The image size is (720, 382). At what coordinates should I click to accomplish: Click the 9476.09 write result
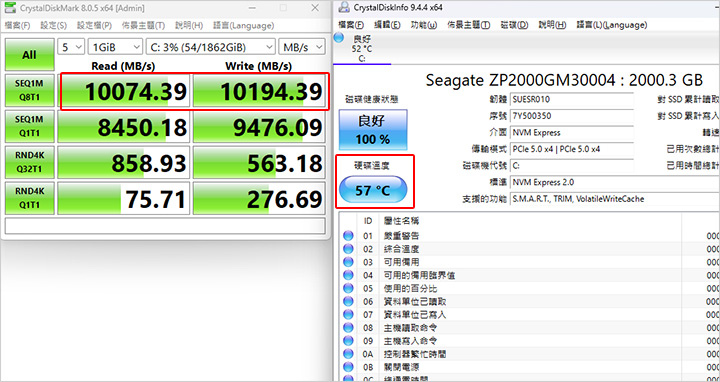click(259, 127)
